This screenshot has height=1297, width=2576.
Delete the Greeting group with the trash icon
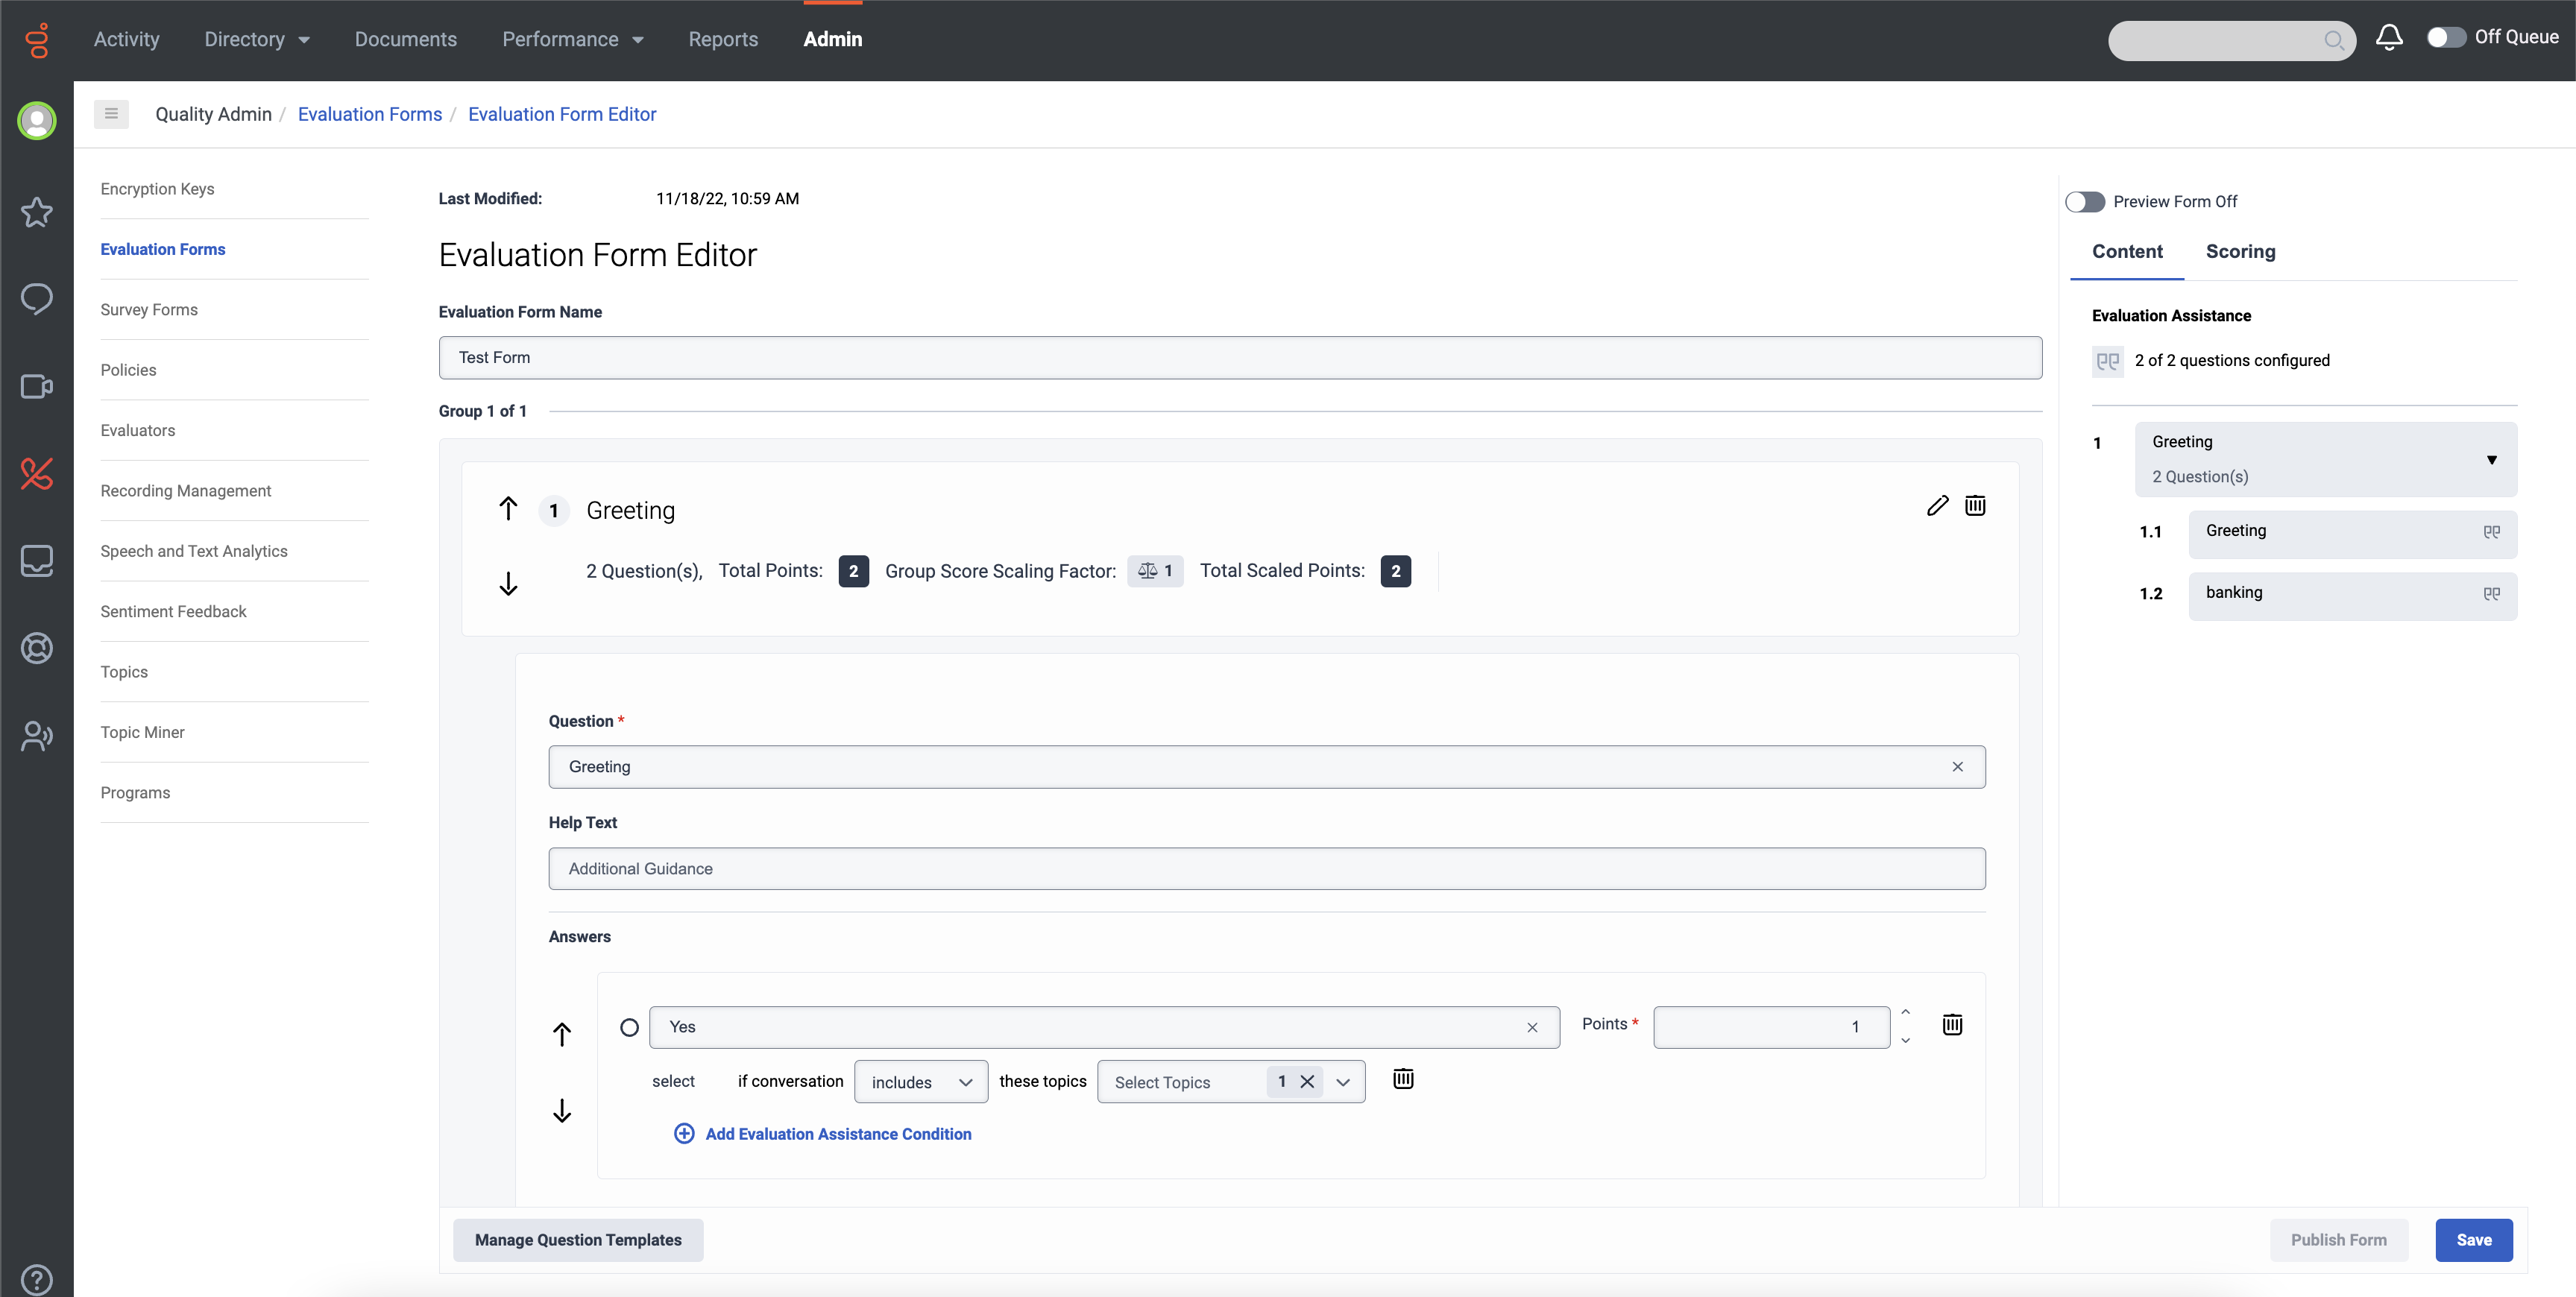tap(1976, 506)
